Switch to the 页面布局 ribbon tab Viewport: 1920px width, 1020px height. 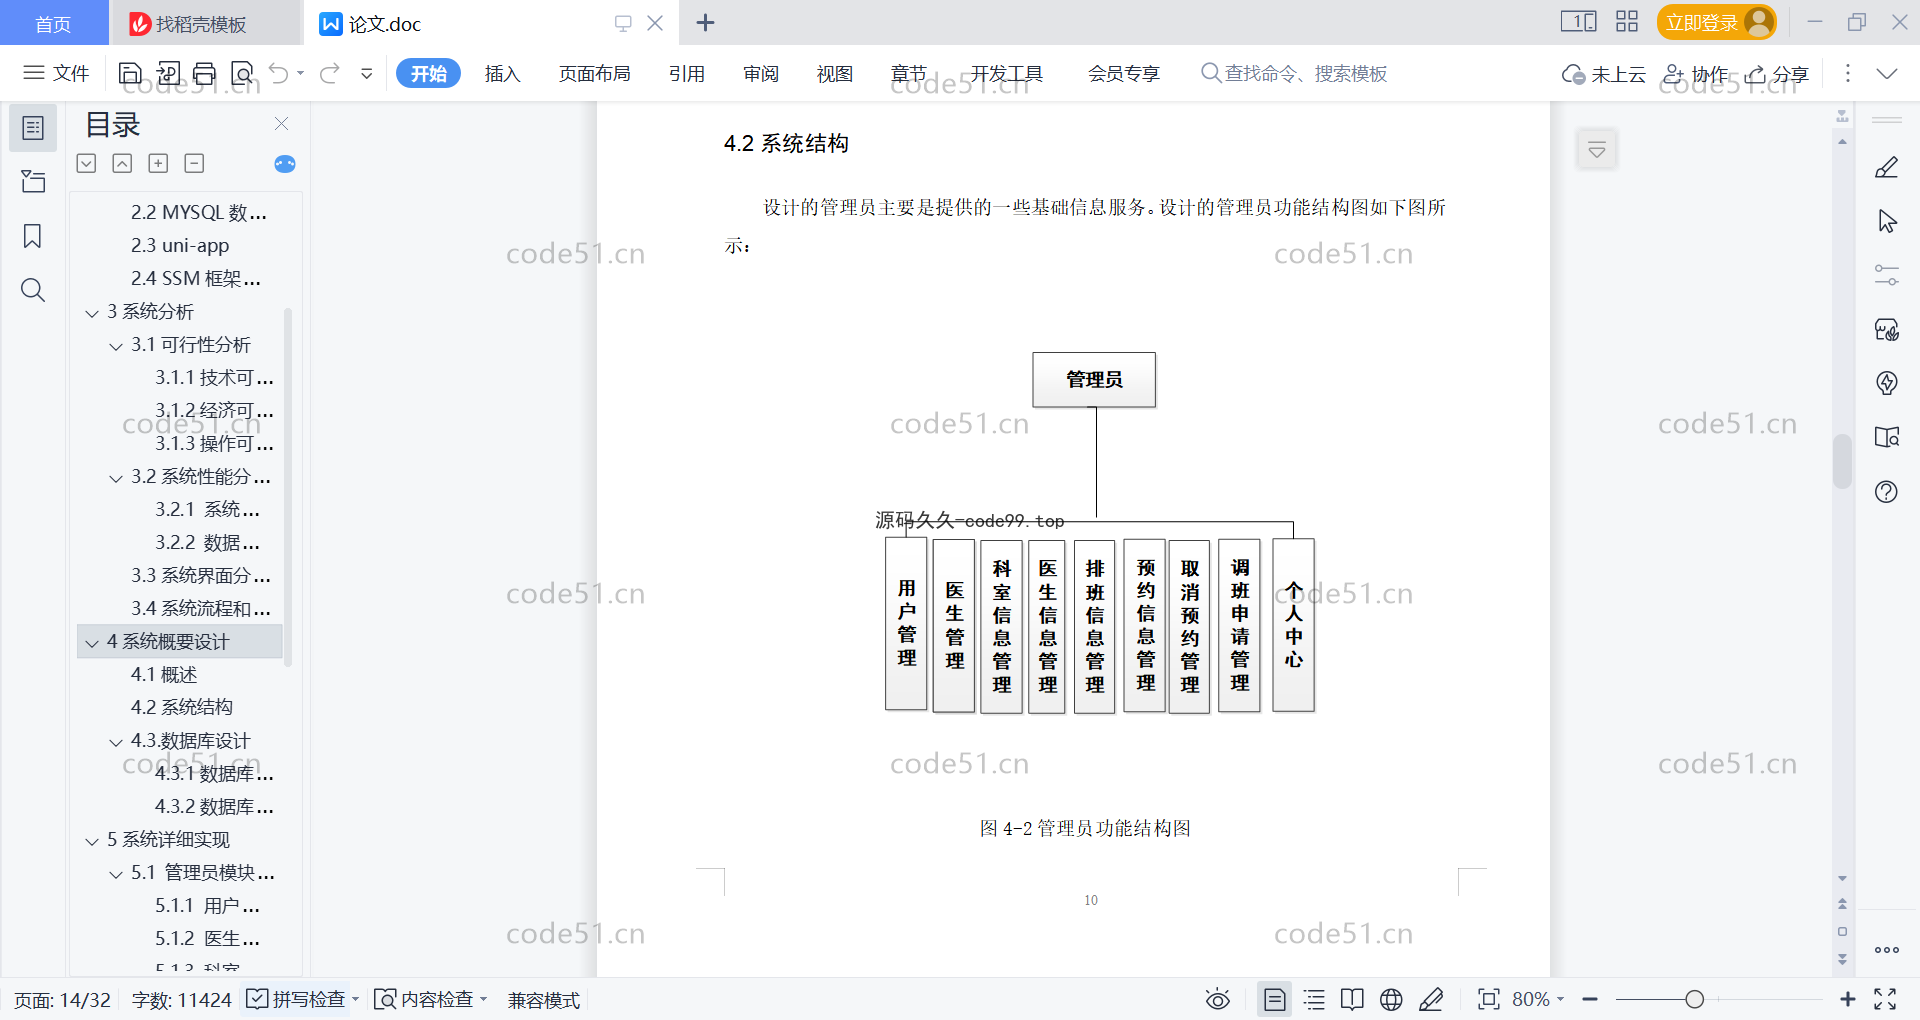point(594,73)
